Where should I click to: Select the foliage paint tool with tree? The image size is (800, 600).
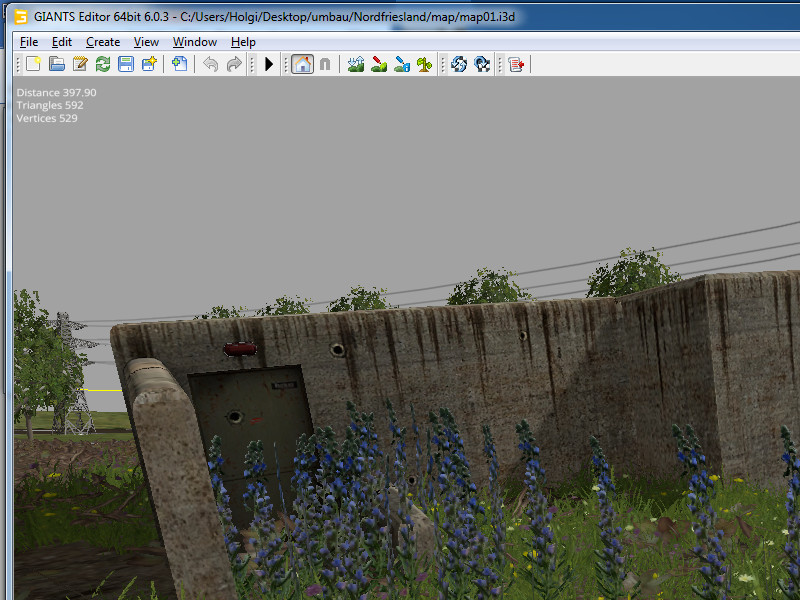pos(425,64)
